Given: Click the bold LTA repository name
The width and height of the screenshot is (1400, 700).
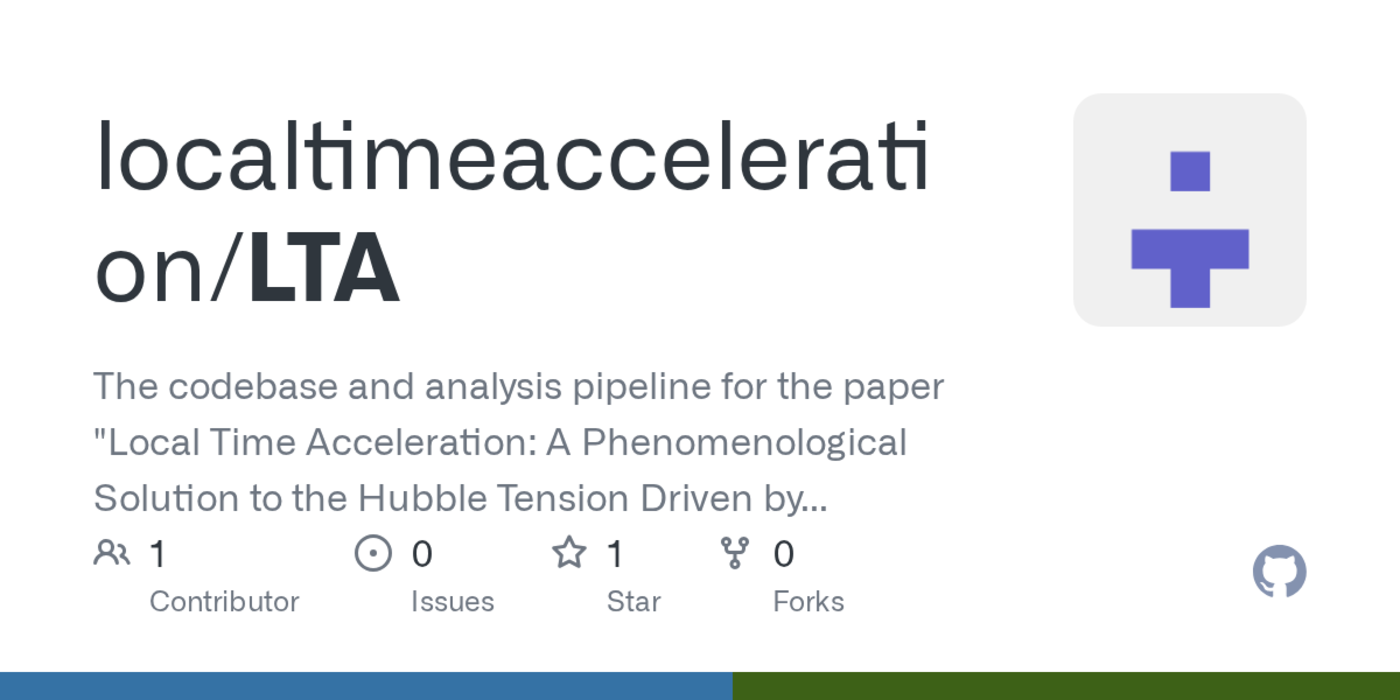Looking at the screenshot, I should 324,270.
